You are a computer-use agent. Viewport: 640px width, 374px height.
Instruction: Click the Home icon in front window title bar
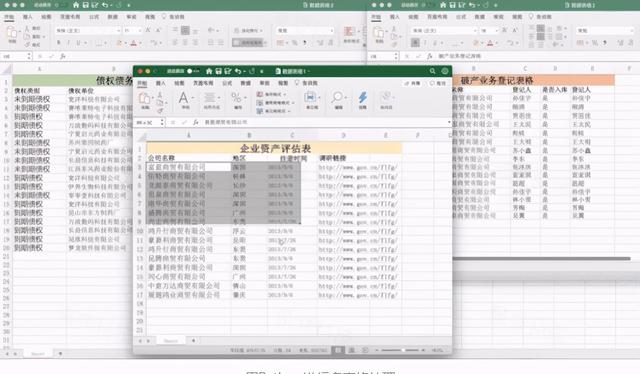[x=209, y=71]
